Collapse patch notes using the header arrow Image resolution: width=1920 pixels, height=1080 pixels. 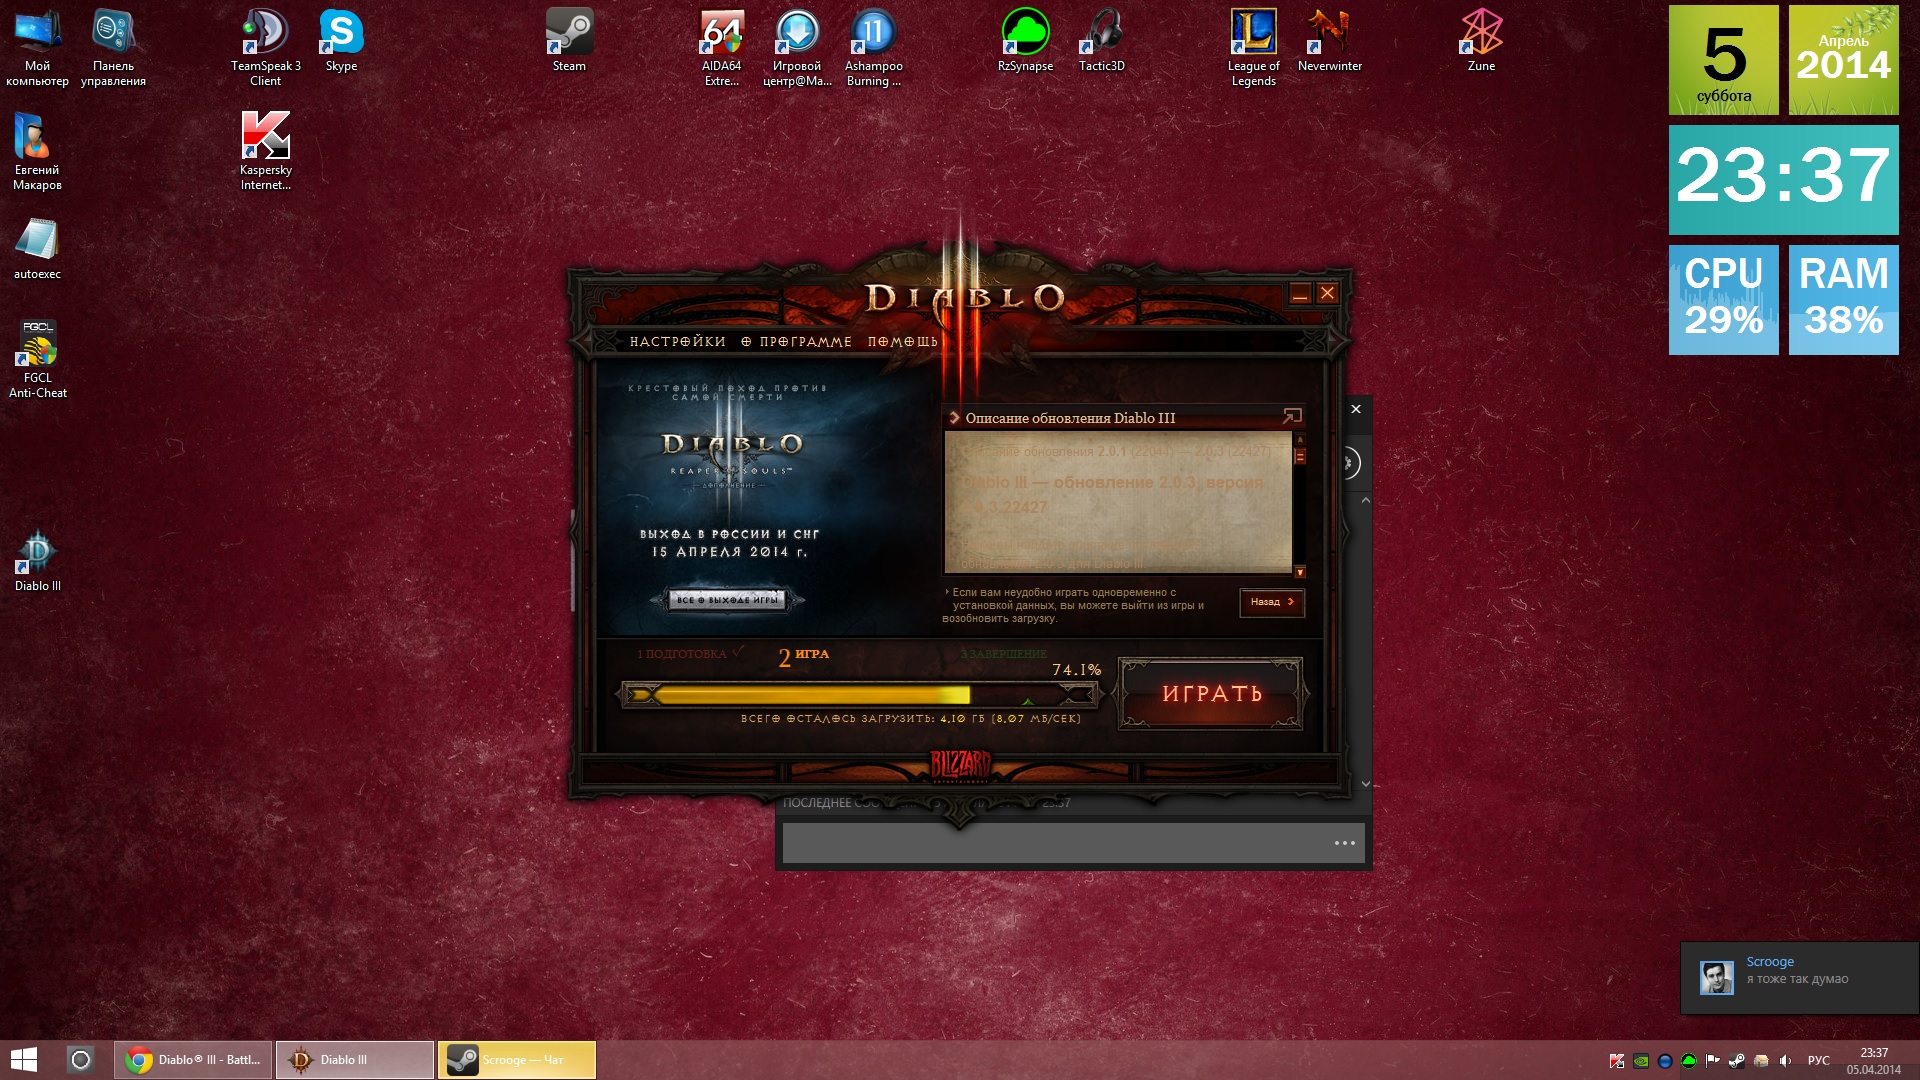coord(955,418)
